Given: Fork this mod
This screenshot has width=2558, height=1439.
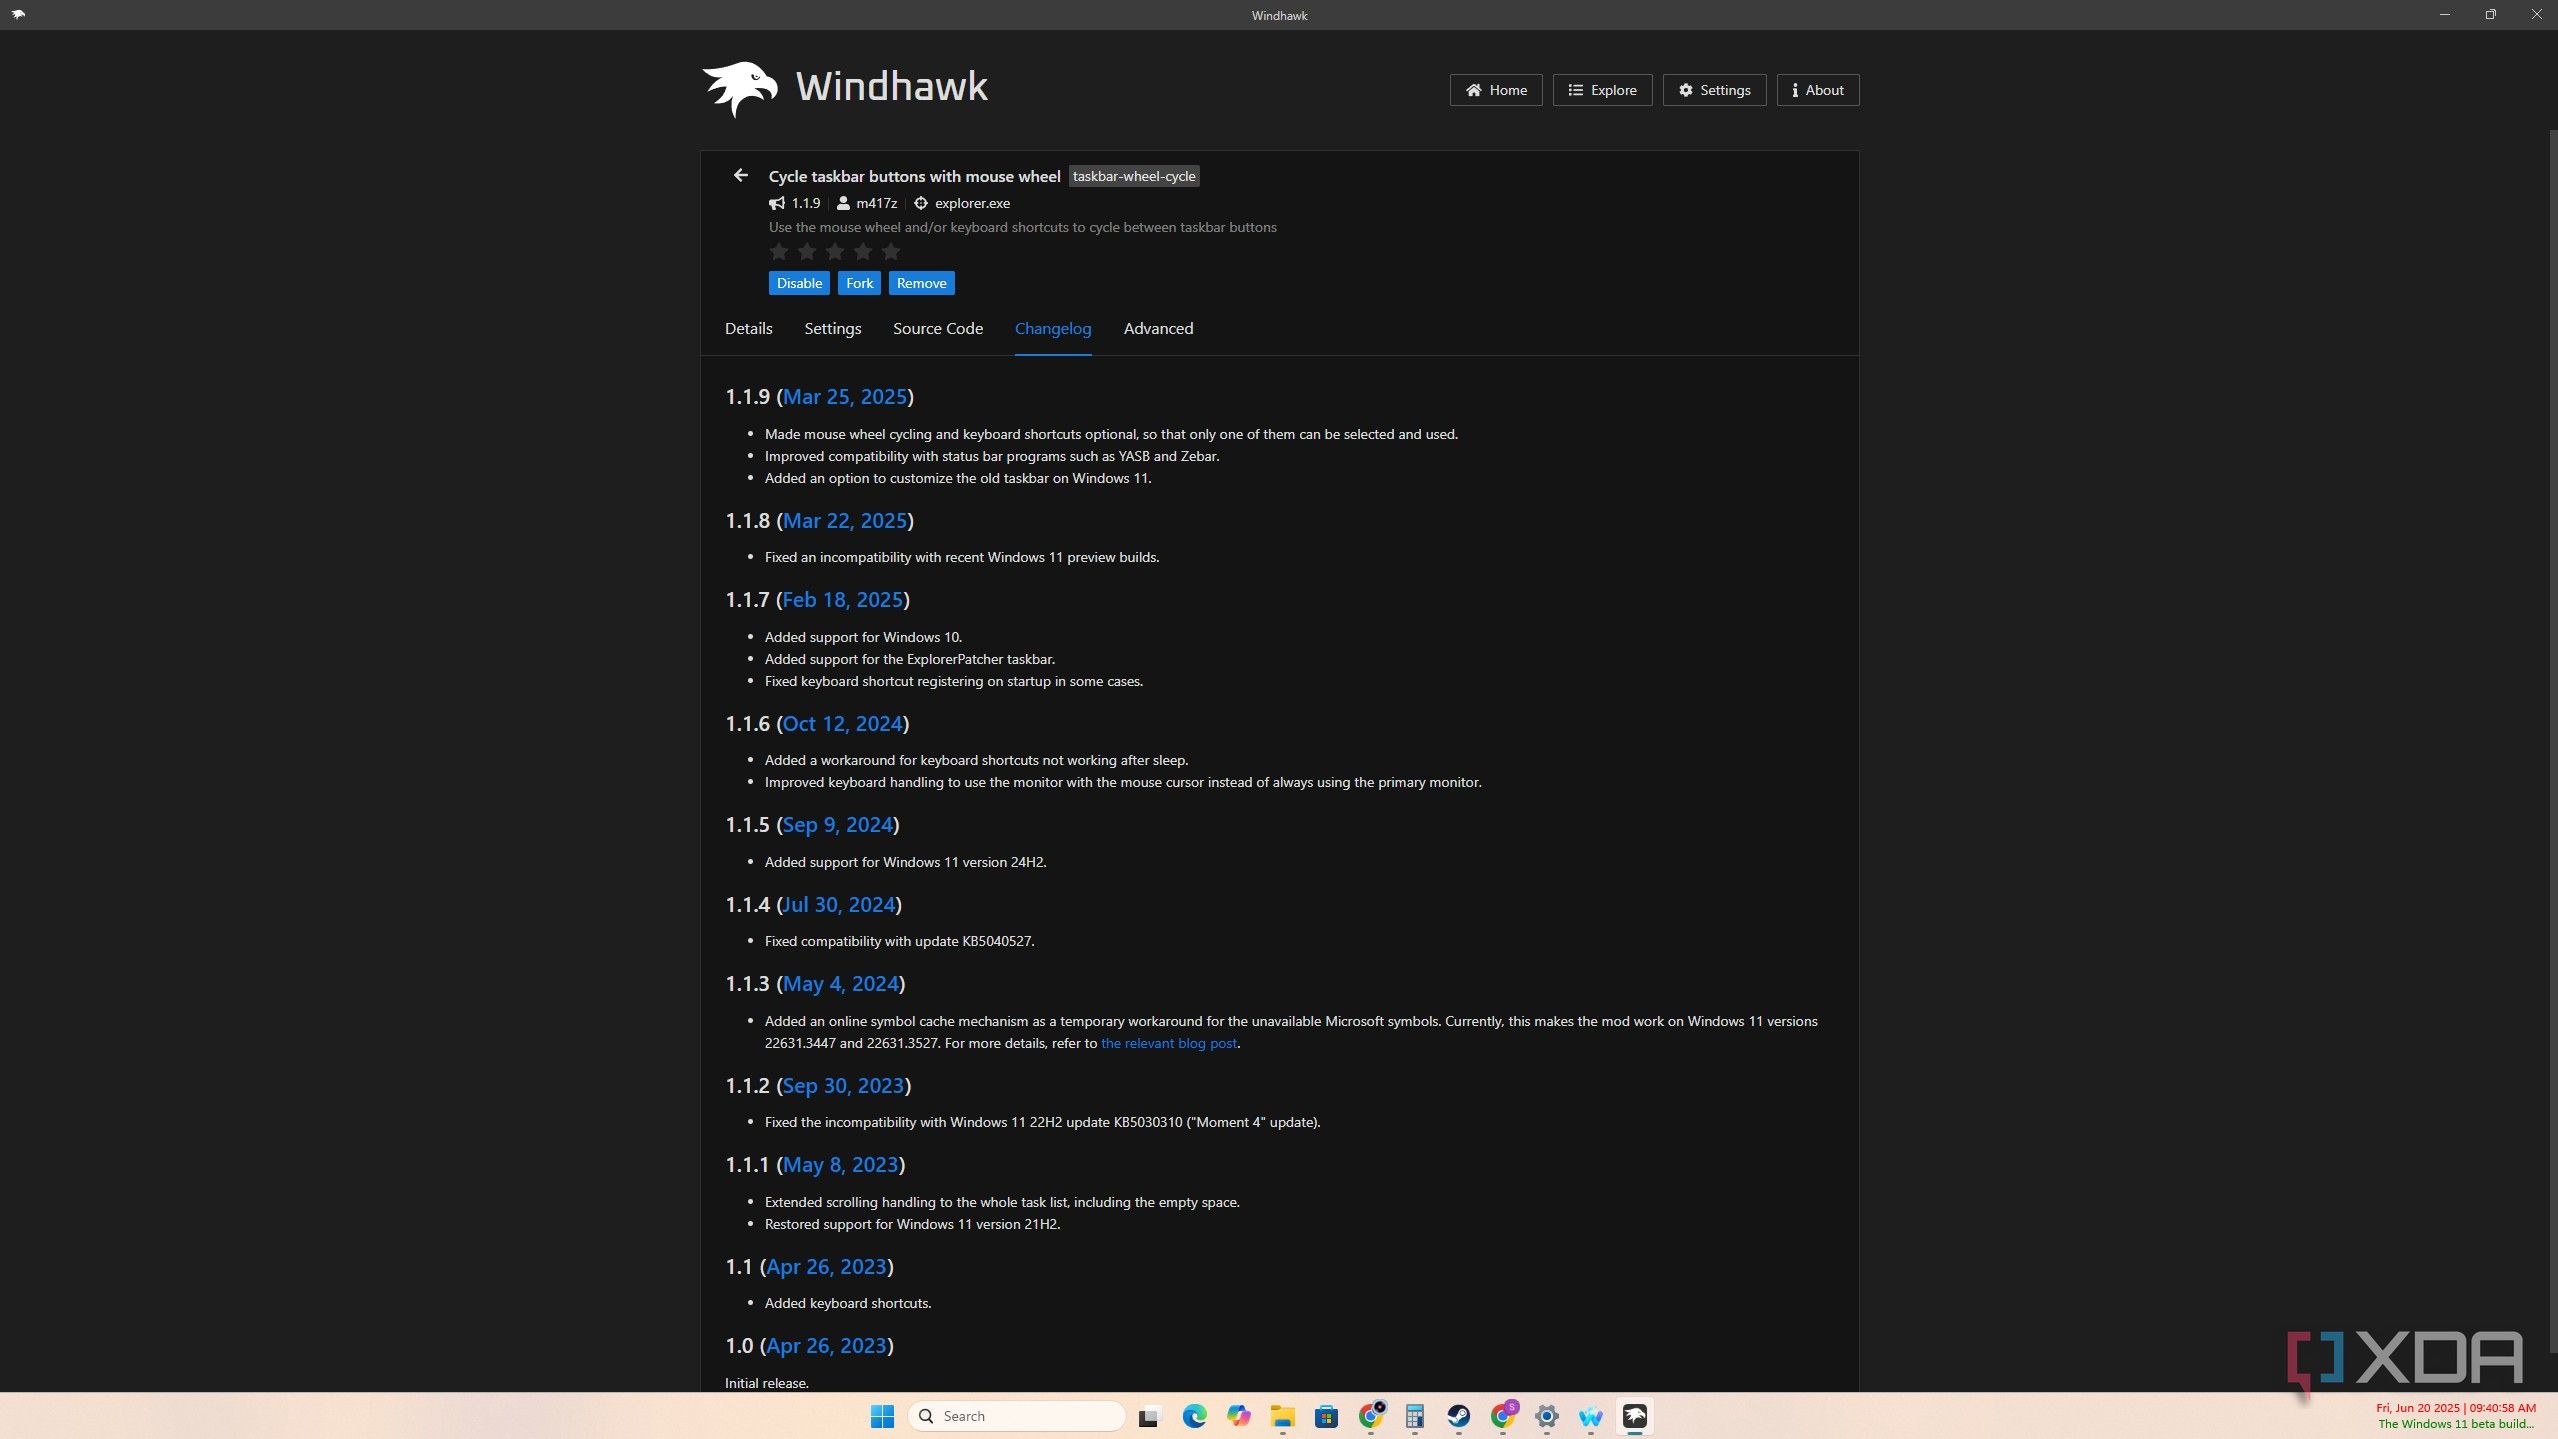Looking at the screenshot, I should pyautogui.click(x=859, y=283).
